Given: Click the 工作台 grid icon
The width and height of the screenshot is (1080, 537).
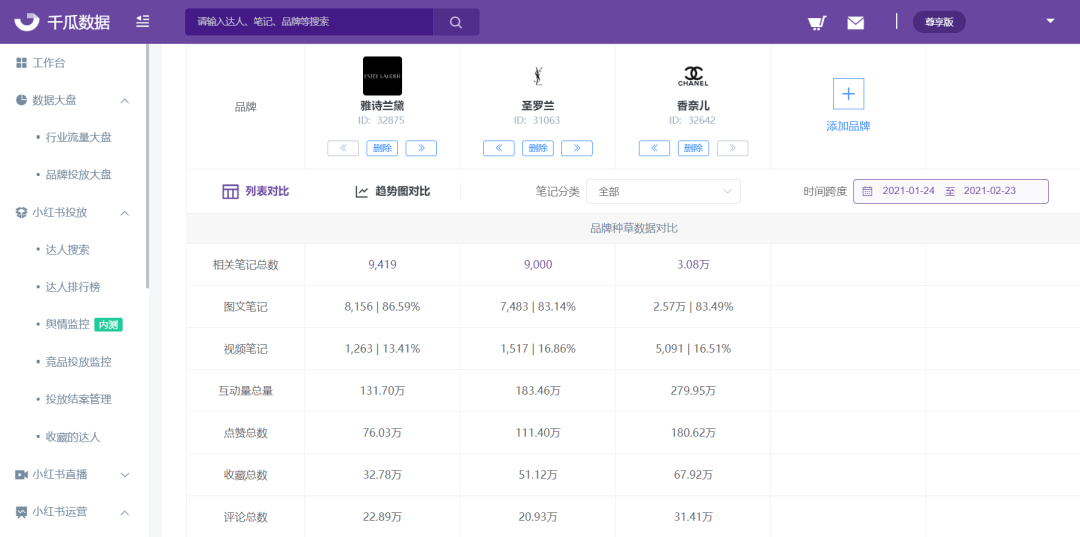Looking at the screenshot, I should coord(21,63).
